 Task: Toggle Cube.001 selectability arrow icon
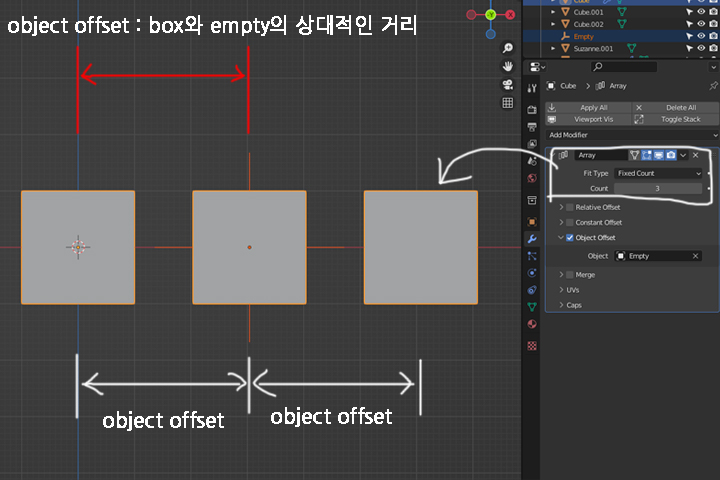tap(689, 12)
